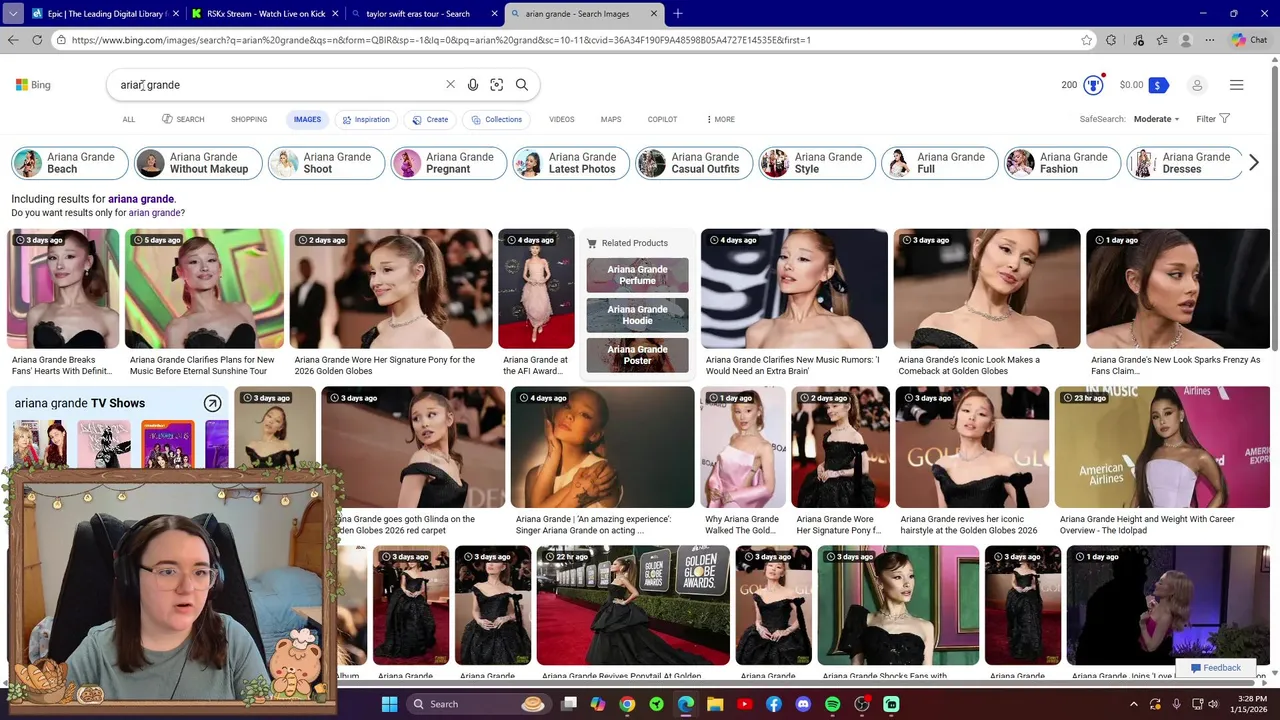Expand the MORE search categories menu
Image resolution: width=1280 pixels, height=720 pixels.
click(x=720, y=119)
